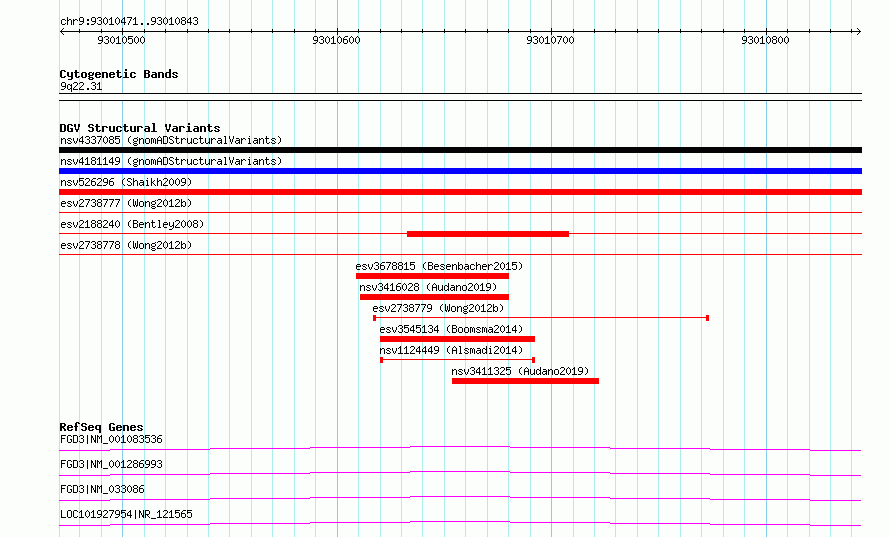
Task: Click the esv2738779 (Wong2012b) label
Action: coord(438,308)
